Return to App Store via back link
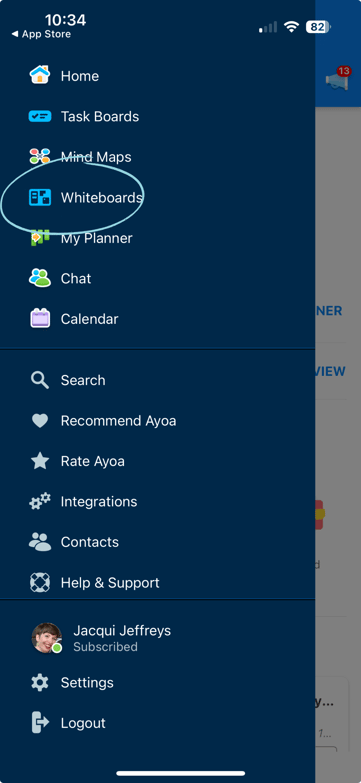Screen dimensions: 361x783 pos(41,34)
